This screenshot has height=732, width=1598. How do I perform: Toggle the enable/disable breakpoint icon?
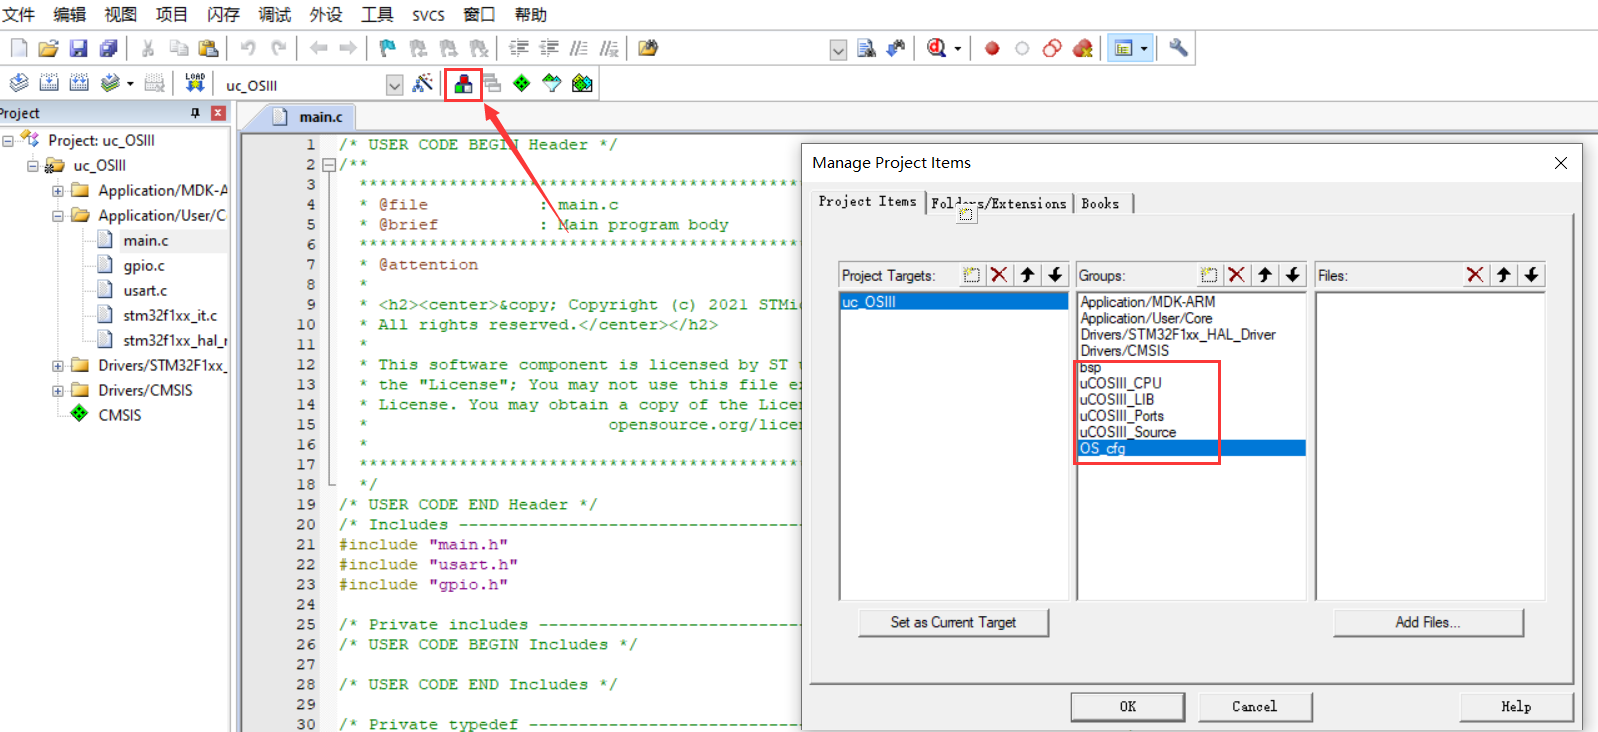click(x=1022, y=48)
